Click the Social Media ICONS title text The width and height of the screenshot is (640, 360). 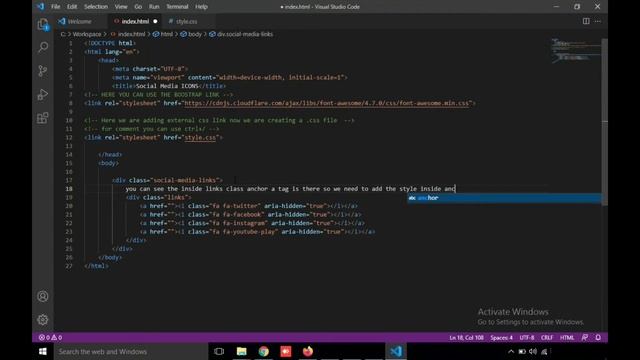click(167, 86)
